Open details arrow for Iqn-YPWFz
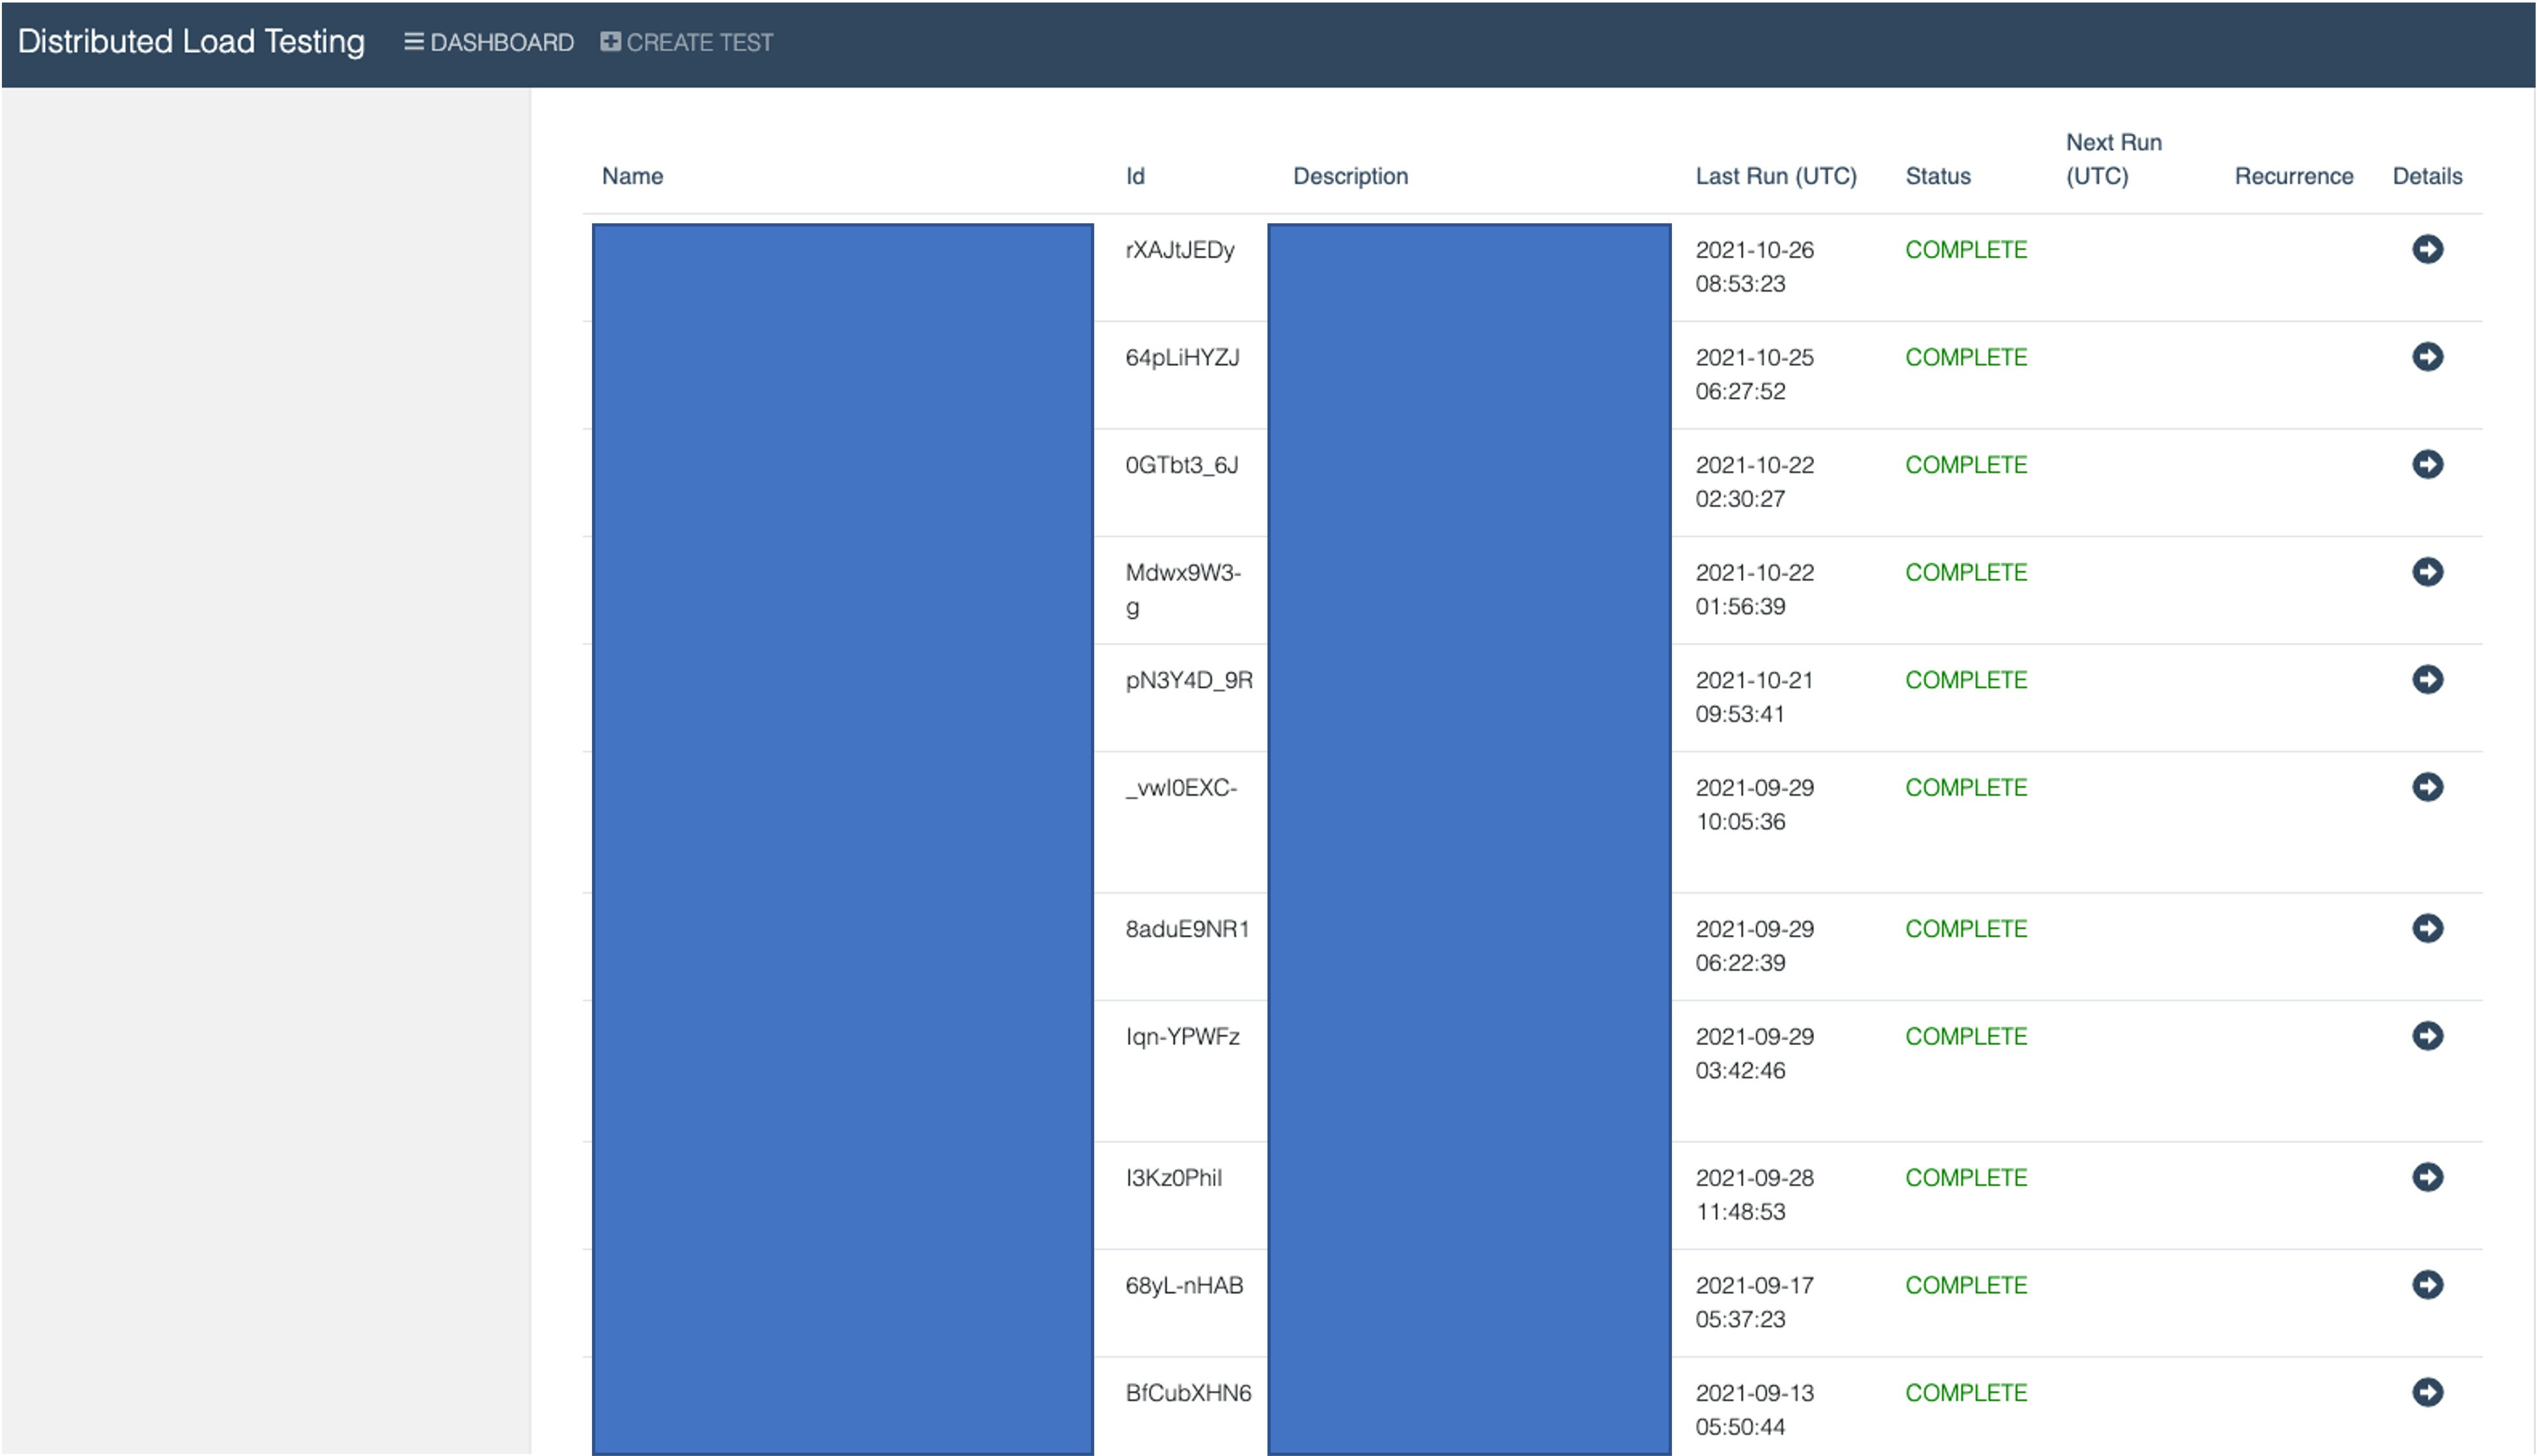Viewport: 2537px width, 1456px height. [2426, 1036]
